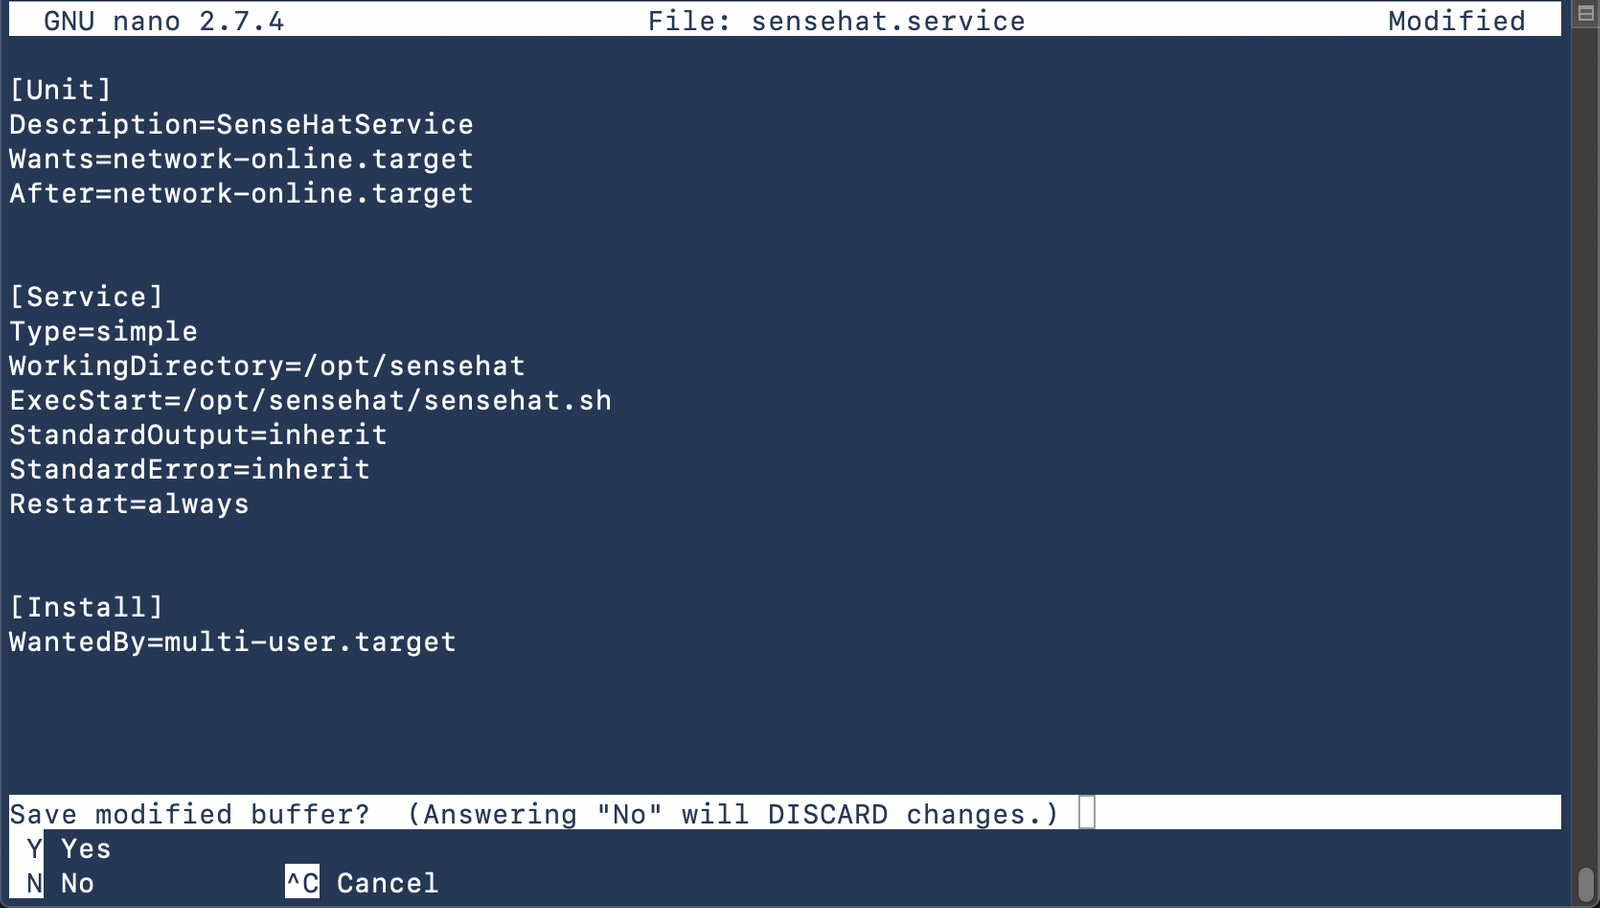
Task: Click the [Service] section header
Action: [x=86, y=297]
